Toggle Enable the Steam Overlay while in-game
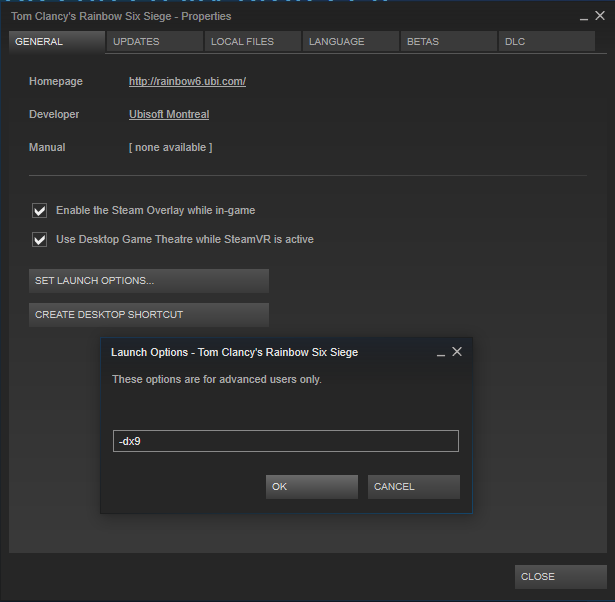 click(40, 211)
